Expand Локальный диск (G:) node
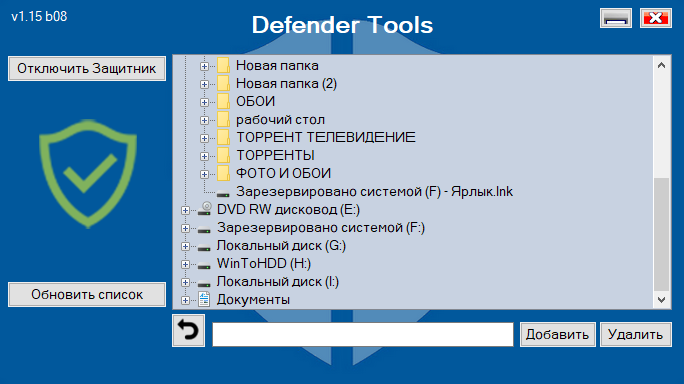Viewport: 684px width, 384px height. (x=185, y=247)
